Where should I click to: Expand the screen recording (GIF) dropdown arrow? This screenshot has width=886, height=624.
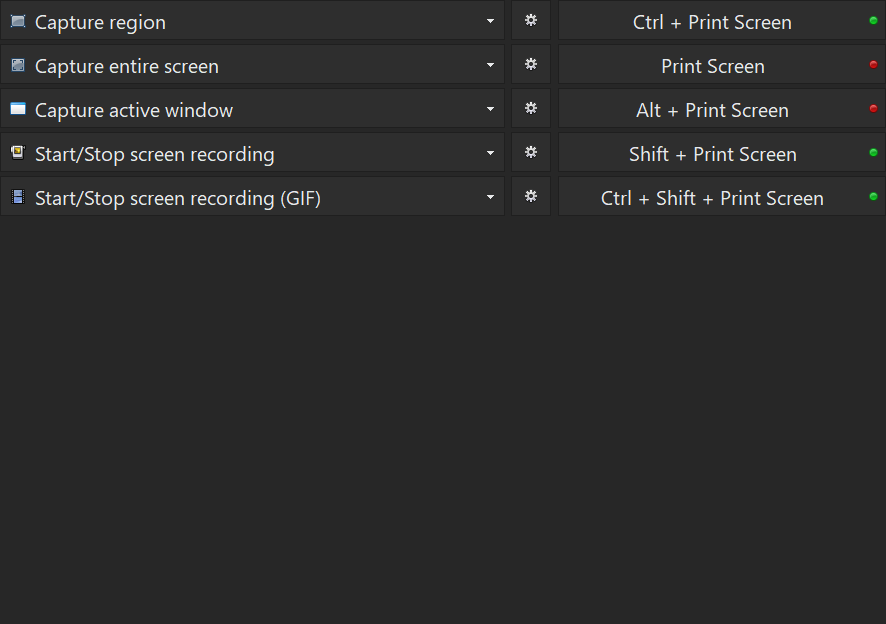point(490,197)
